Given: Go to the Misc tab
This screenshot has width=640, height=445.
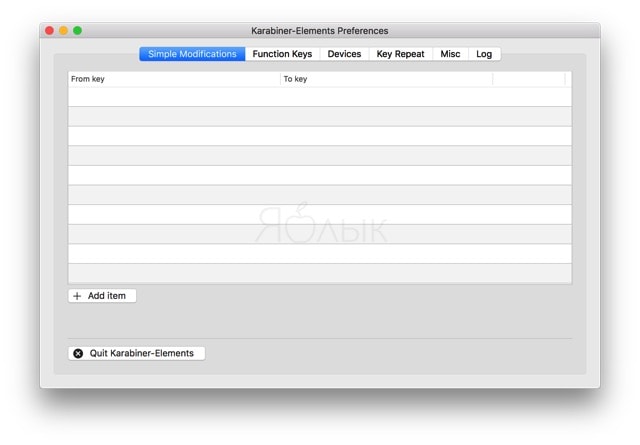Looking at the screenshot, I should (450, 54).
